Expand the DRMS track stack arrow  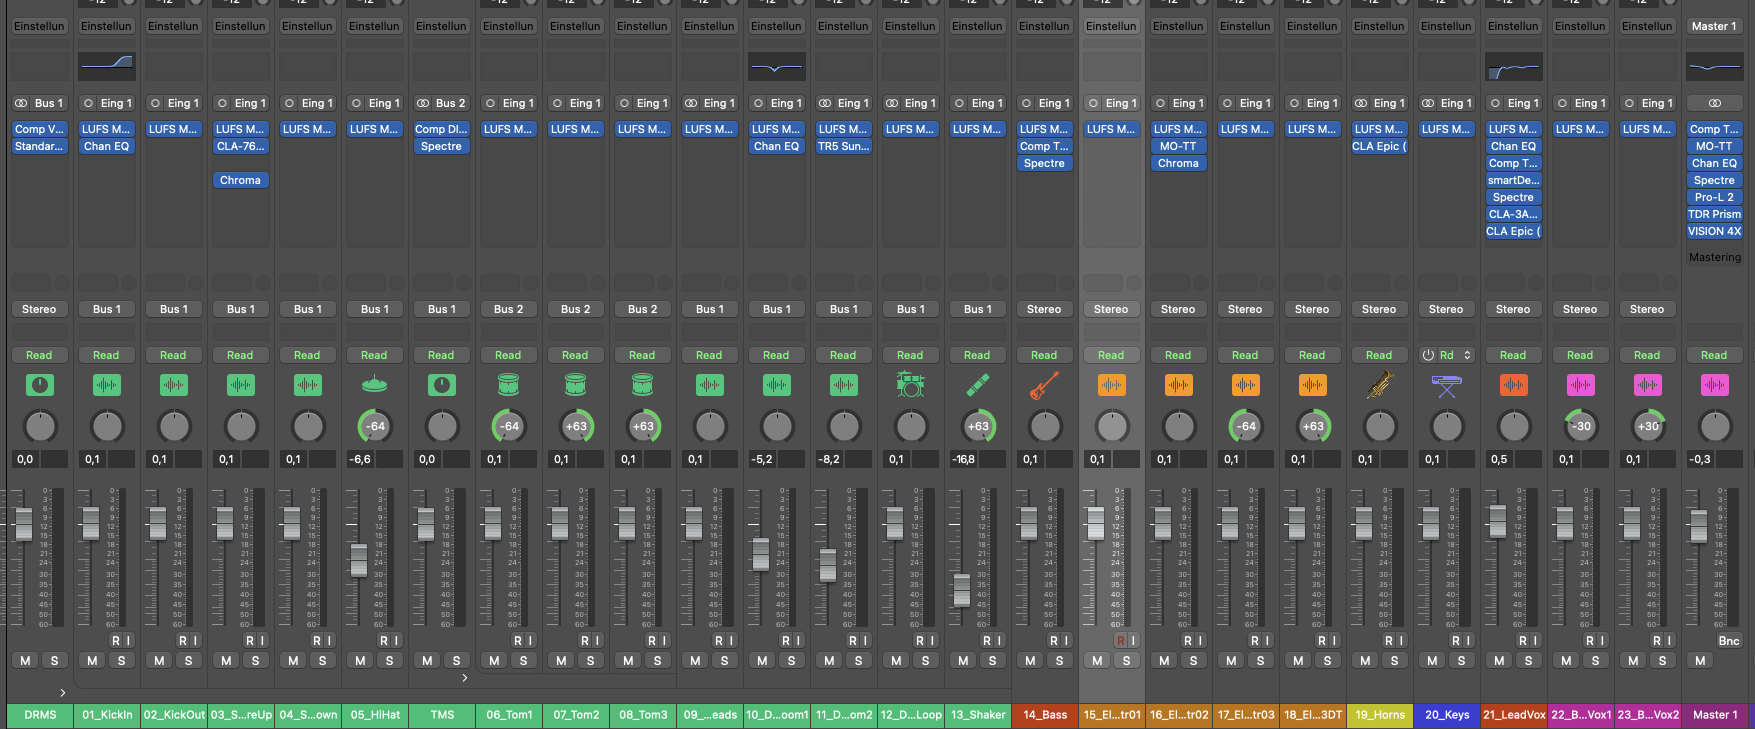pos(62,692)
